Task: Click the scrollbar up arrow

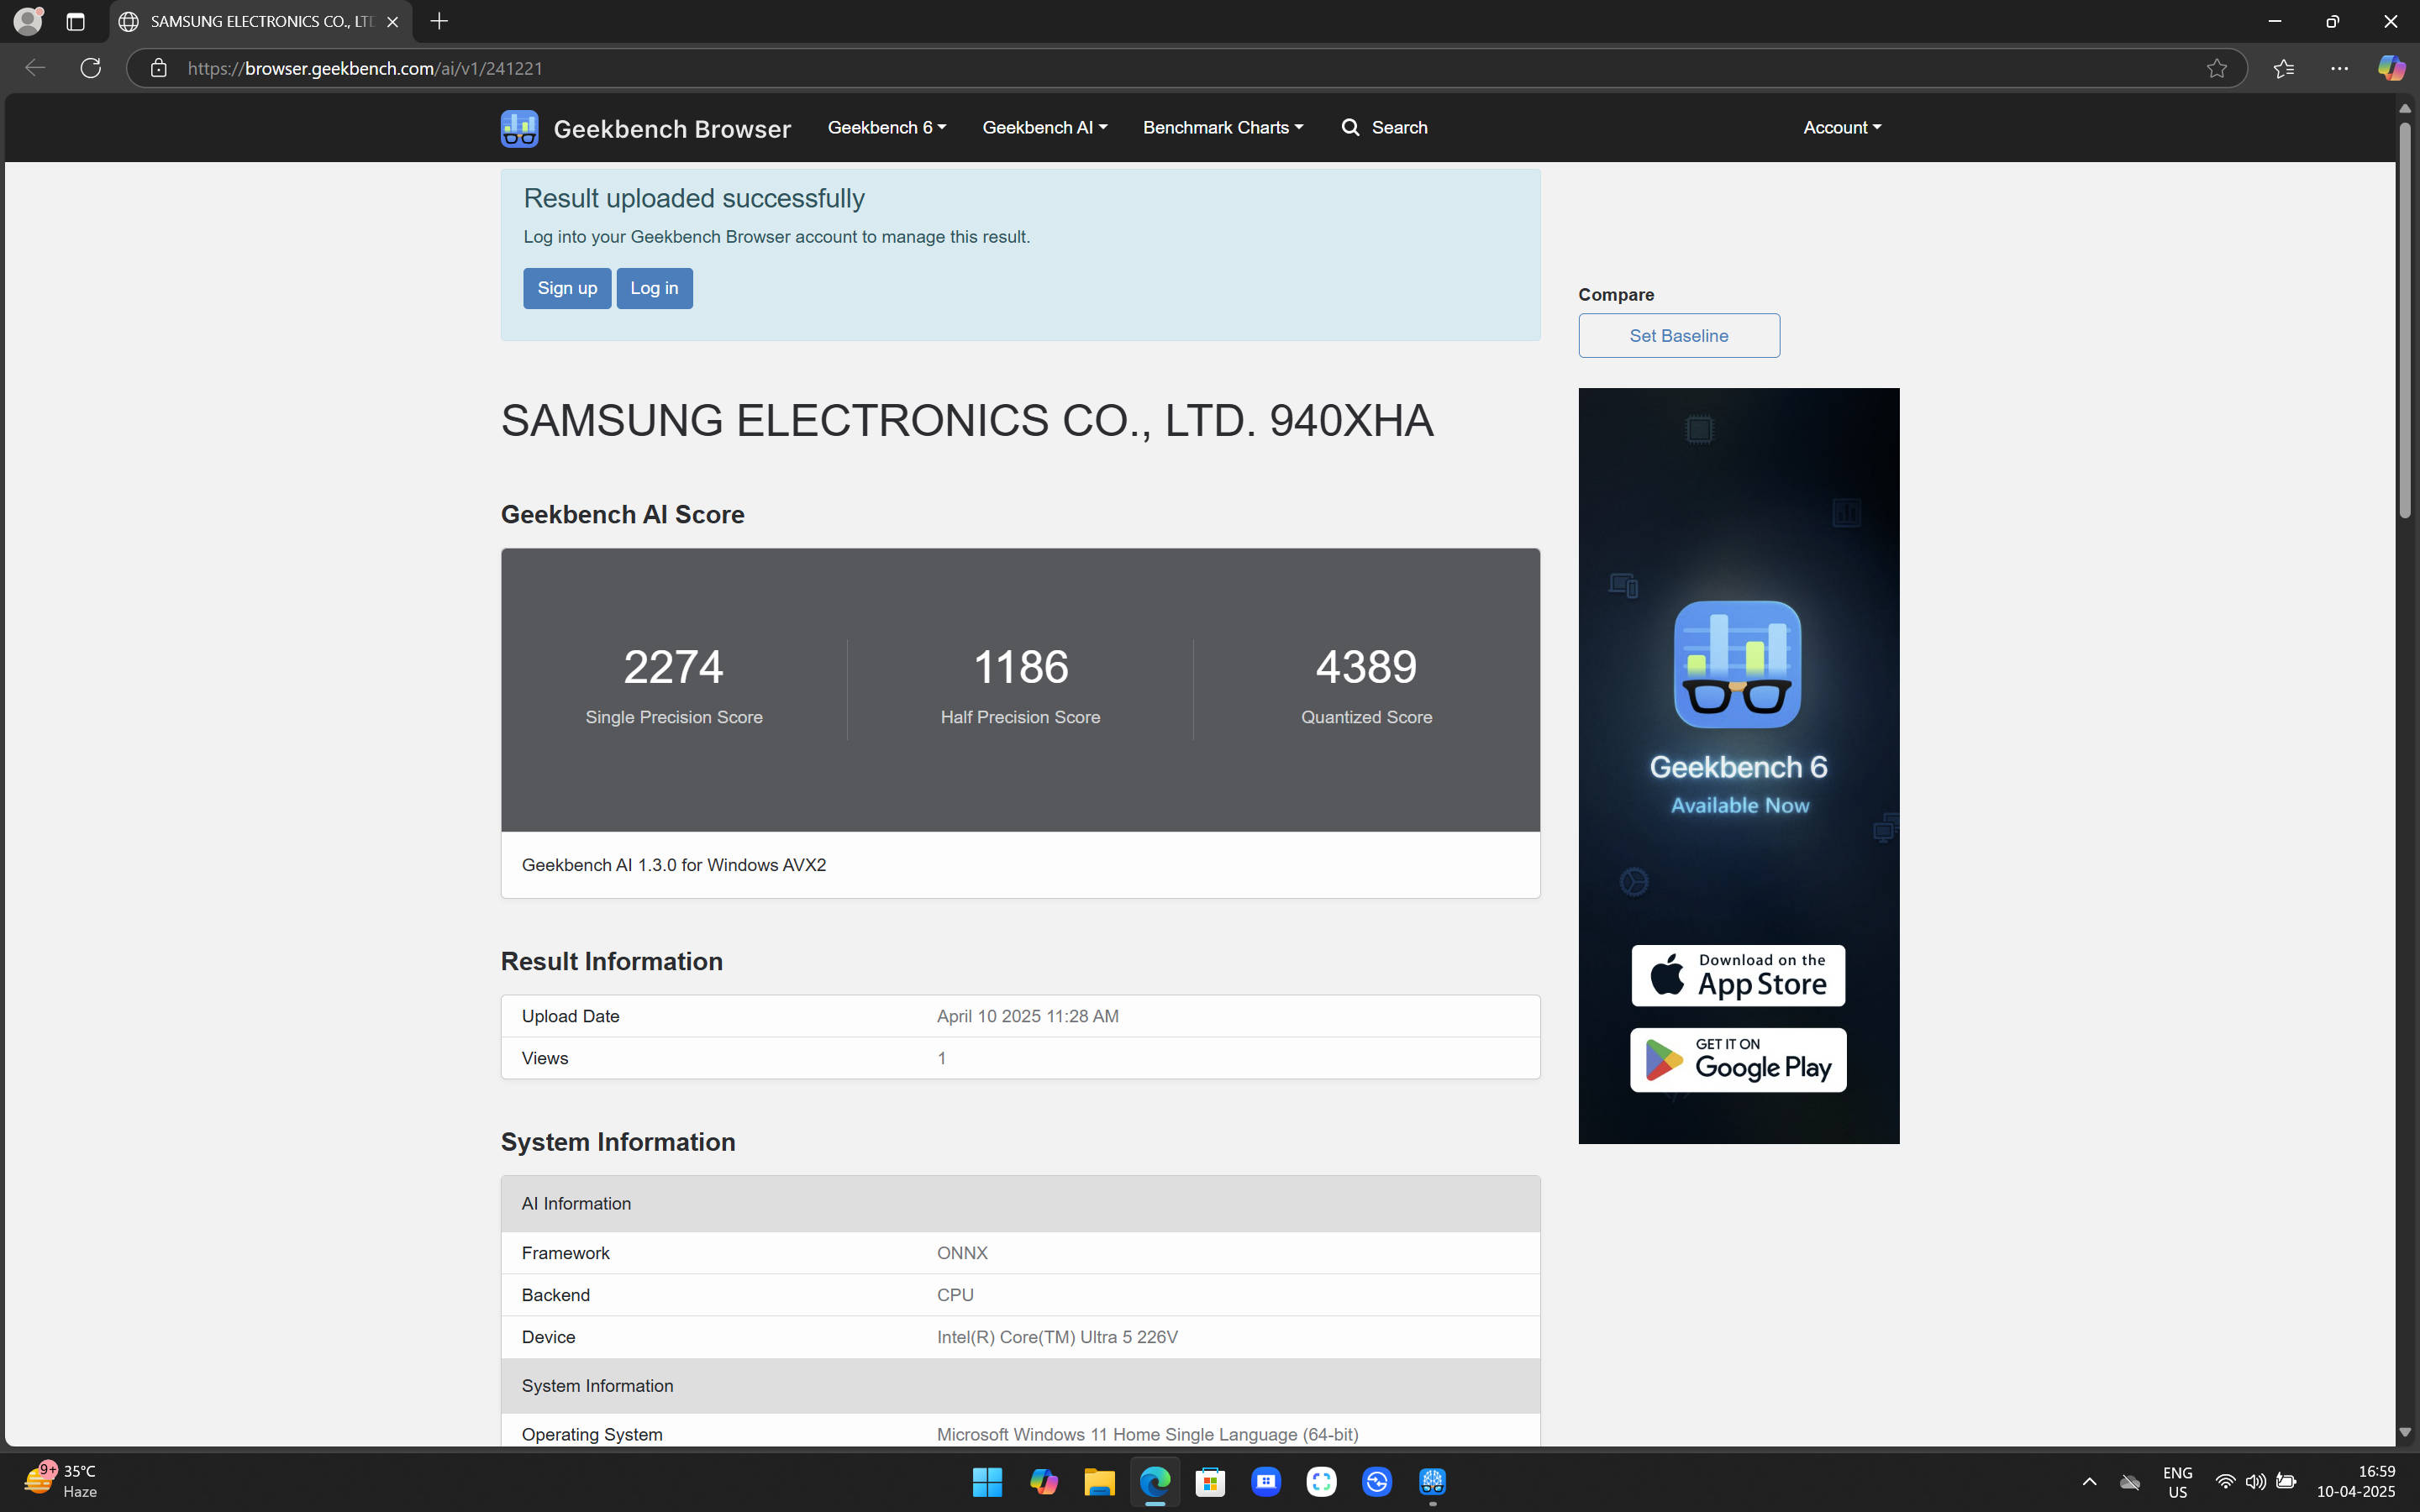Action: coord(2404,108)
